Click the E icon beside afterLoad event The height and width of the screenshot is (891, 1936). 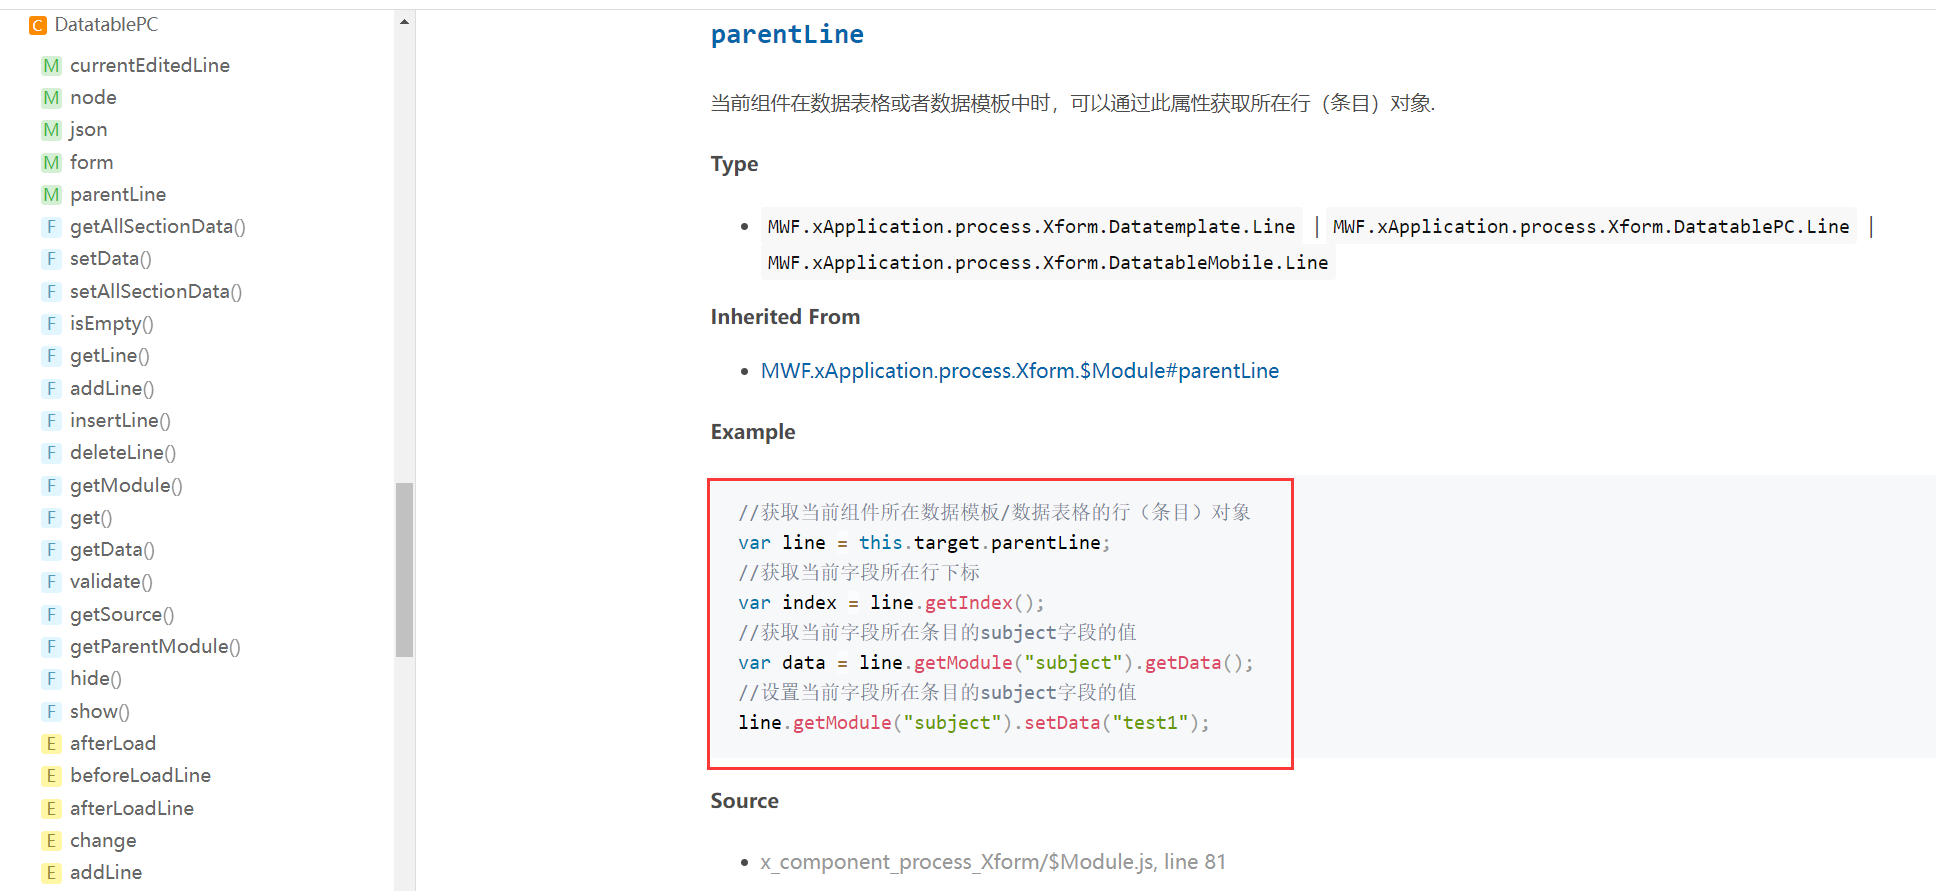tap(51, 744)
